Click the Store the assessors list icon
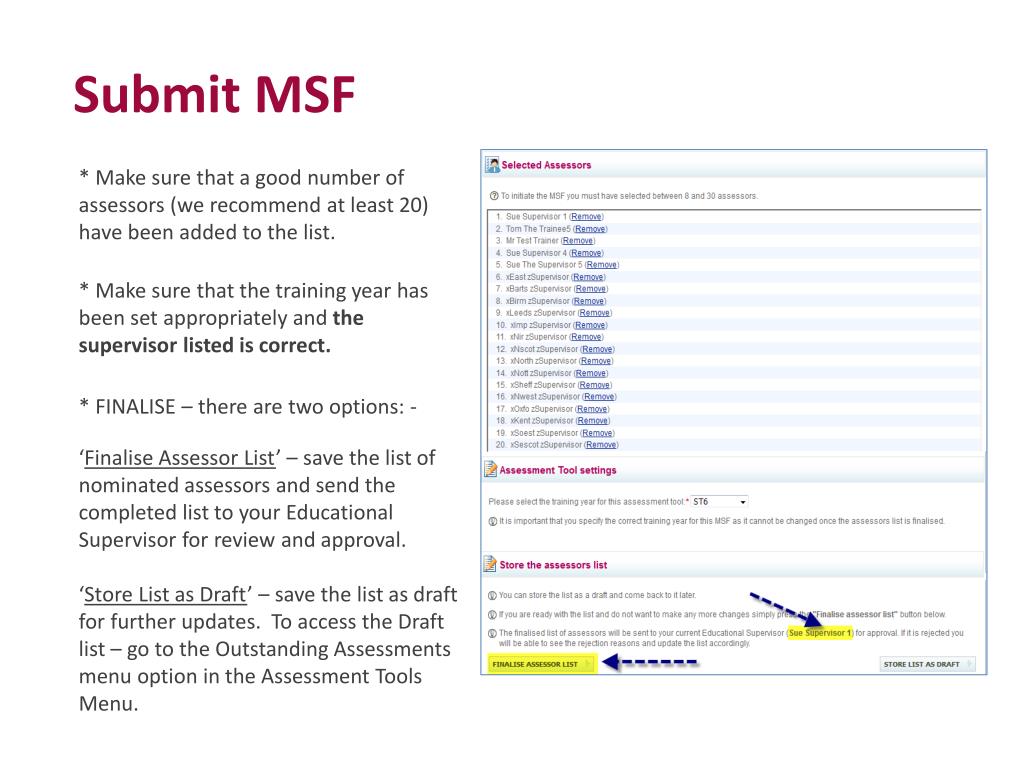 [490, 564]
